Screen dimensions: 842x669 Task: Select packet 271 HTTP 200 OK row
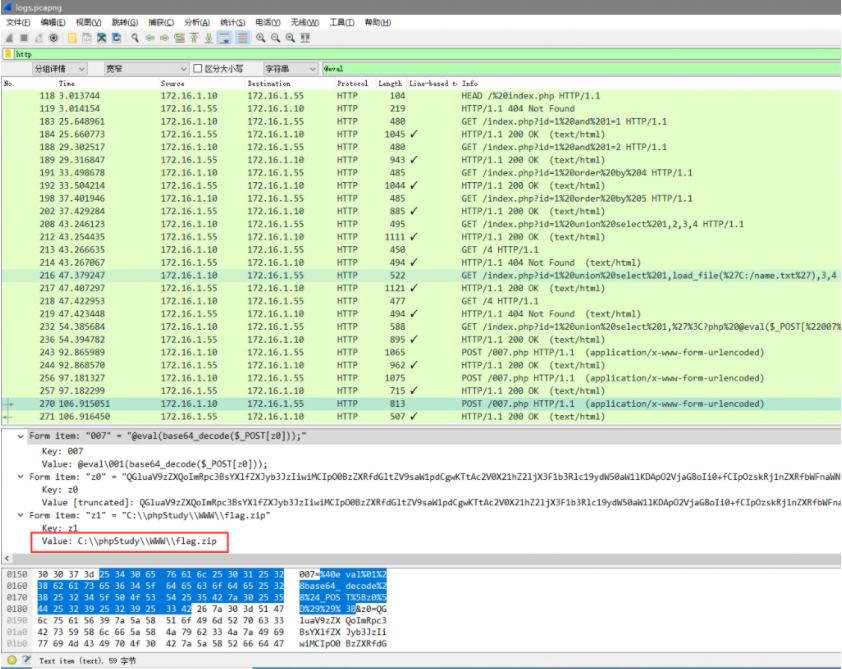click(422, 417)
